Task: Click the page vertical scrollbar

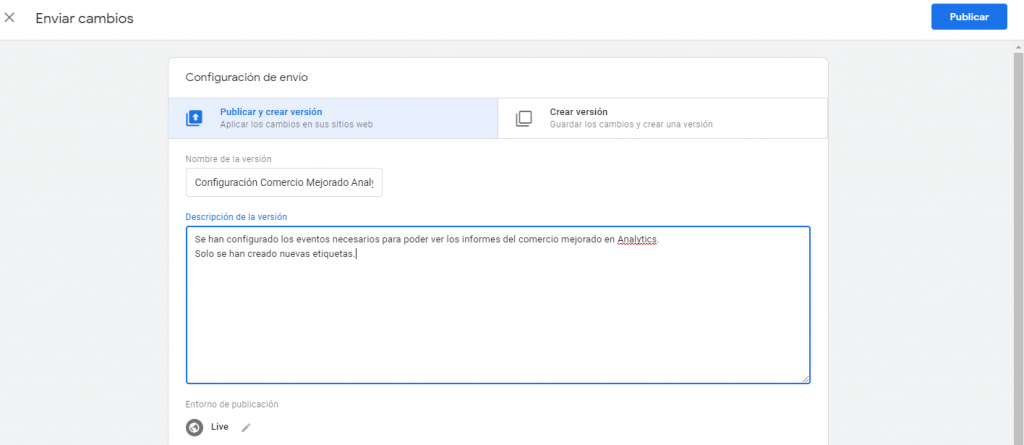Action: [1018, 248]
